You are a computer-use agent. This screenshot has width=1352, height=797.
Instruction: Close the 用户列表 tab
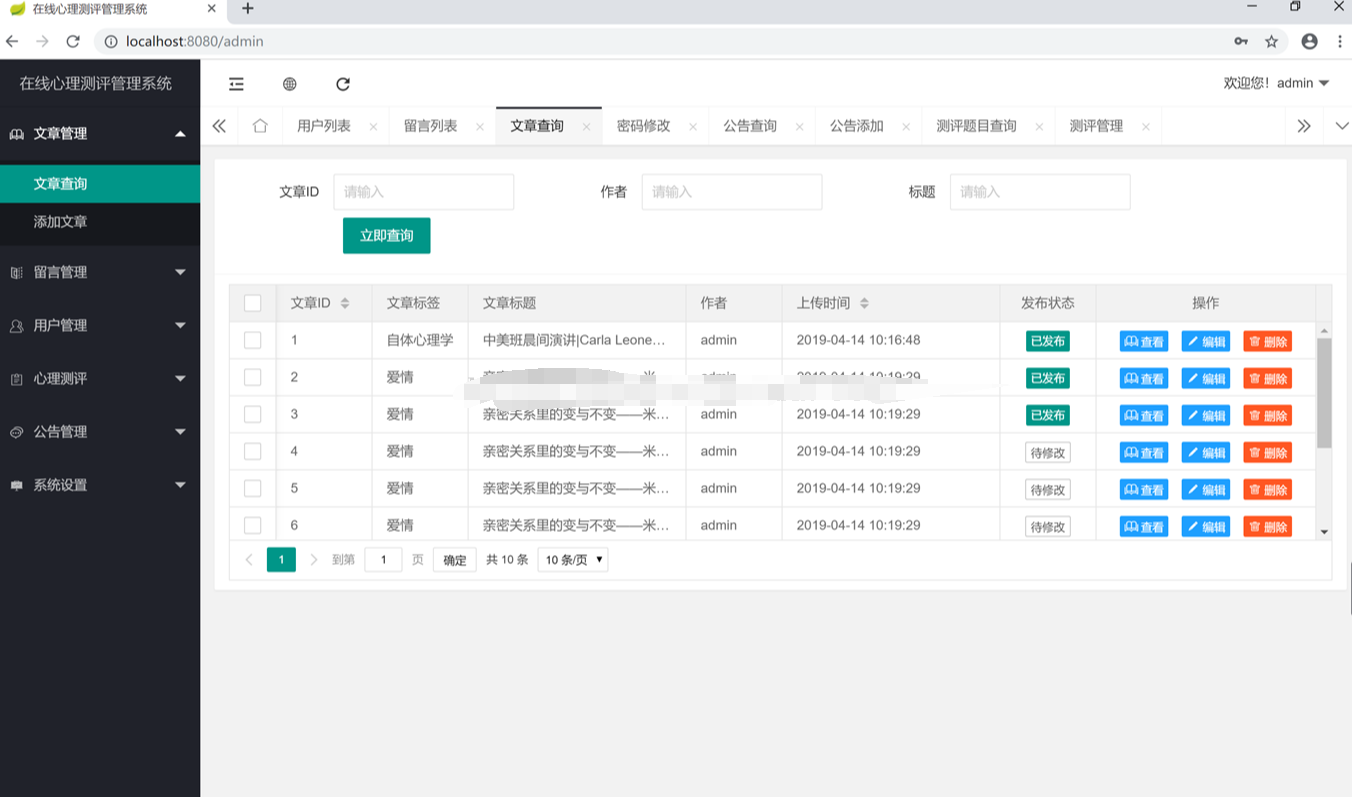pos(373,127)
